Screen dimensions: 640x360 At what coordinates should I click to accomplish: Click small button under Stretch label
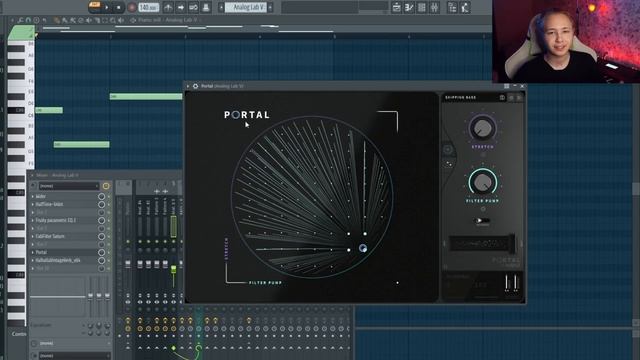483,155
